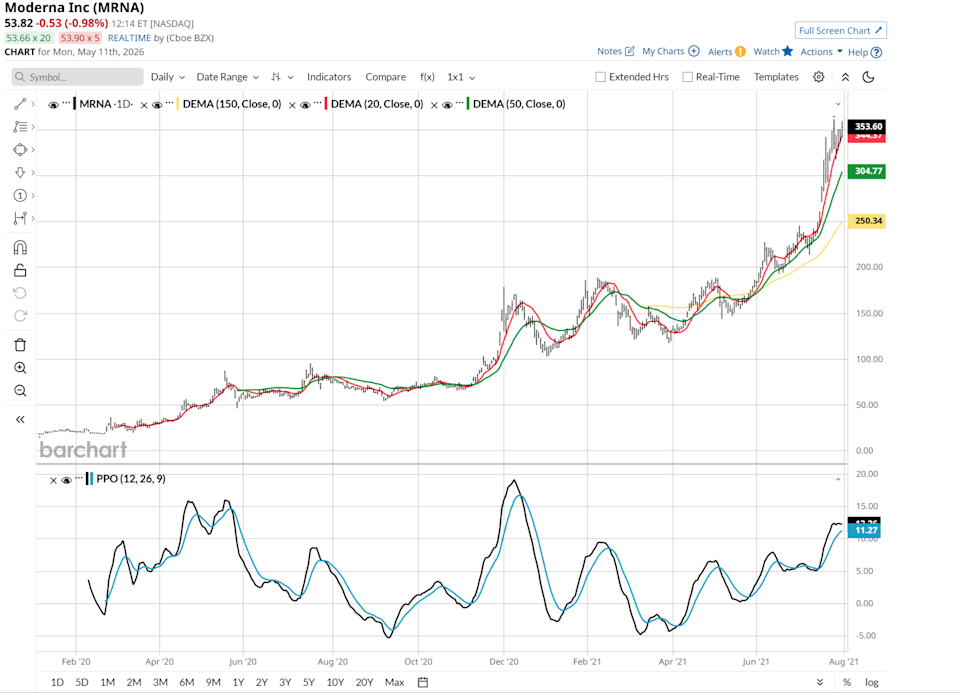Hide the DEMA 150 line

157,105
